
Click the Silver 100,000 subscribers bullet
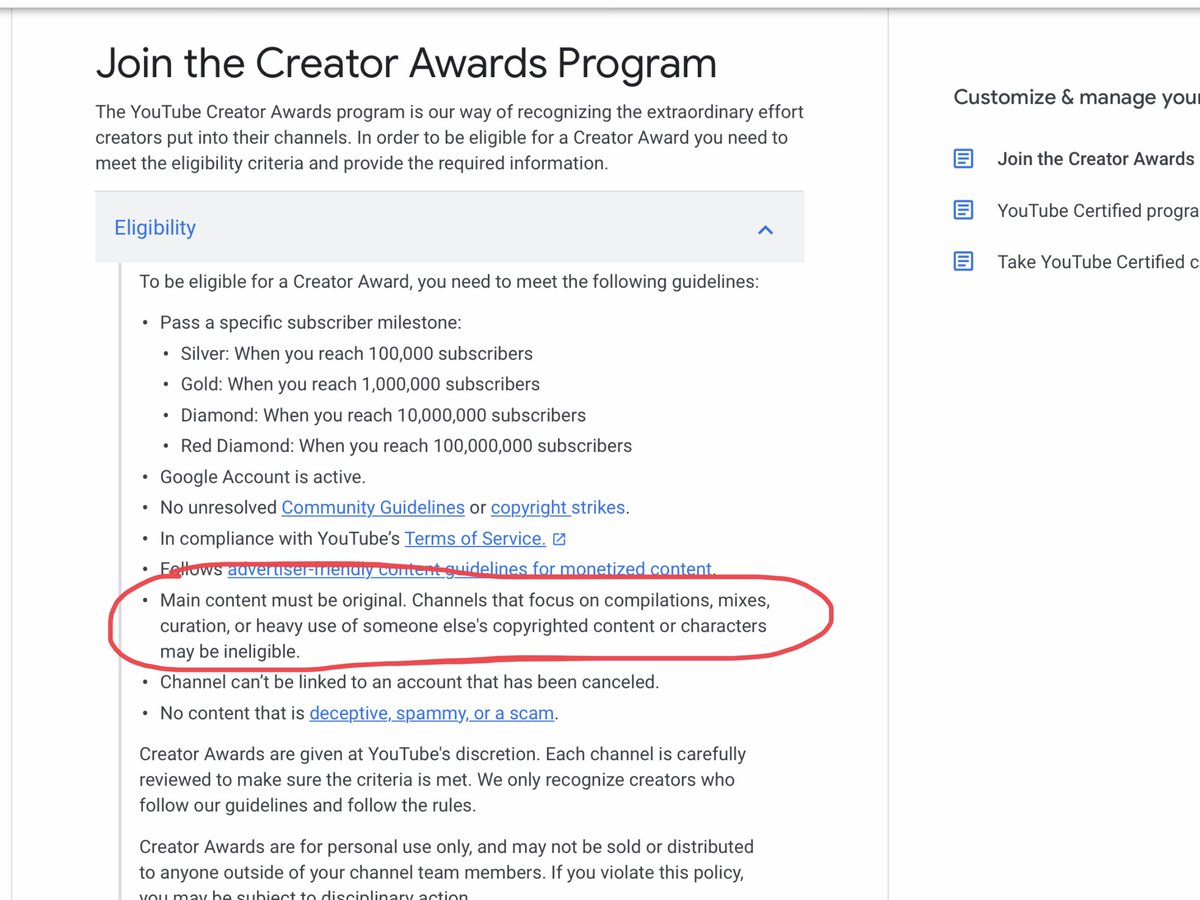[x=356, y=353]
